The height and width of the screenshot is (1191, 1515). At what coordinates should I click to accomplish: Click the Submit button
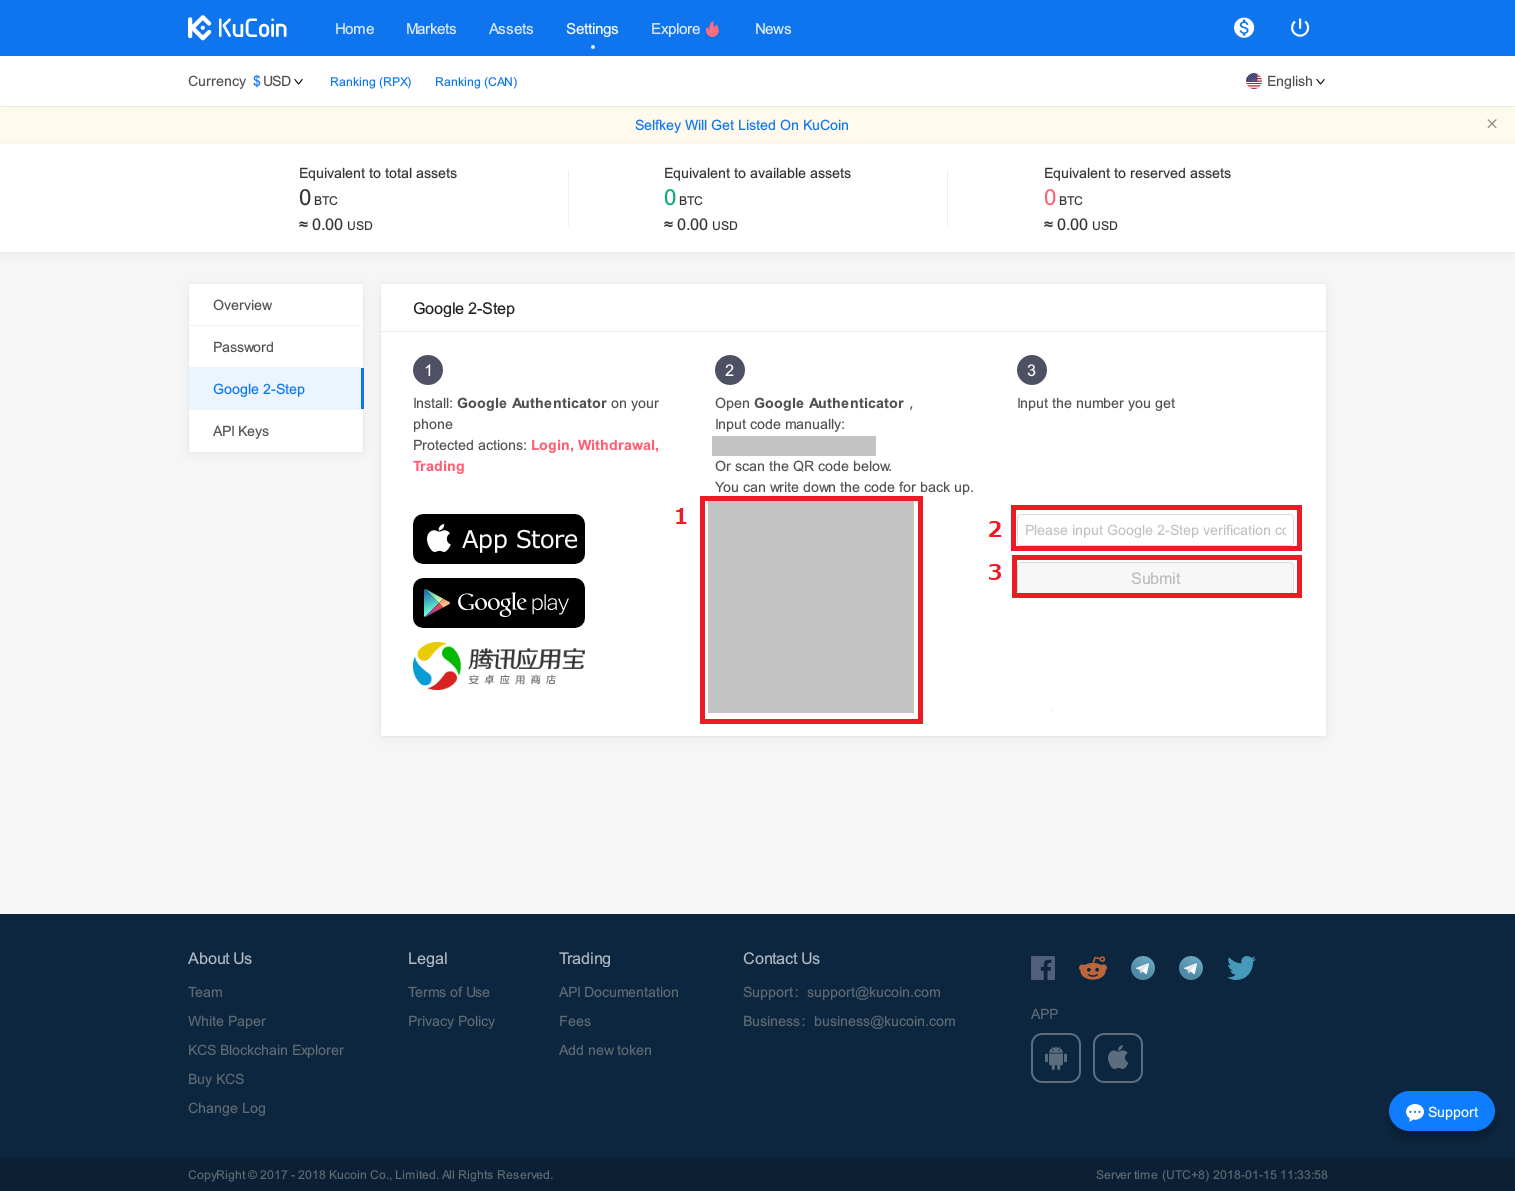pyautogui.click(x=1156, y=578)
